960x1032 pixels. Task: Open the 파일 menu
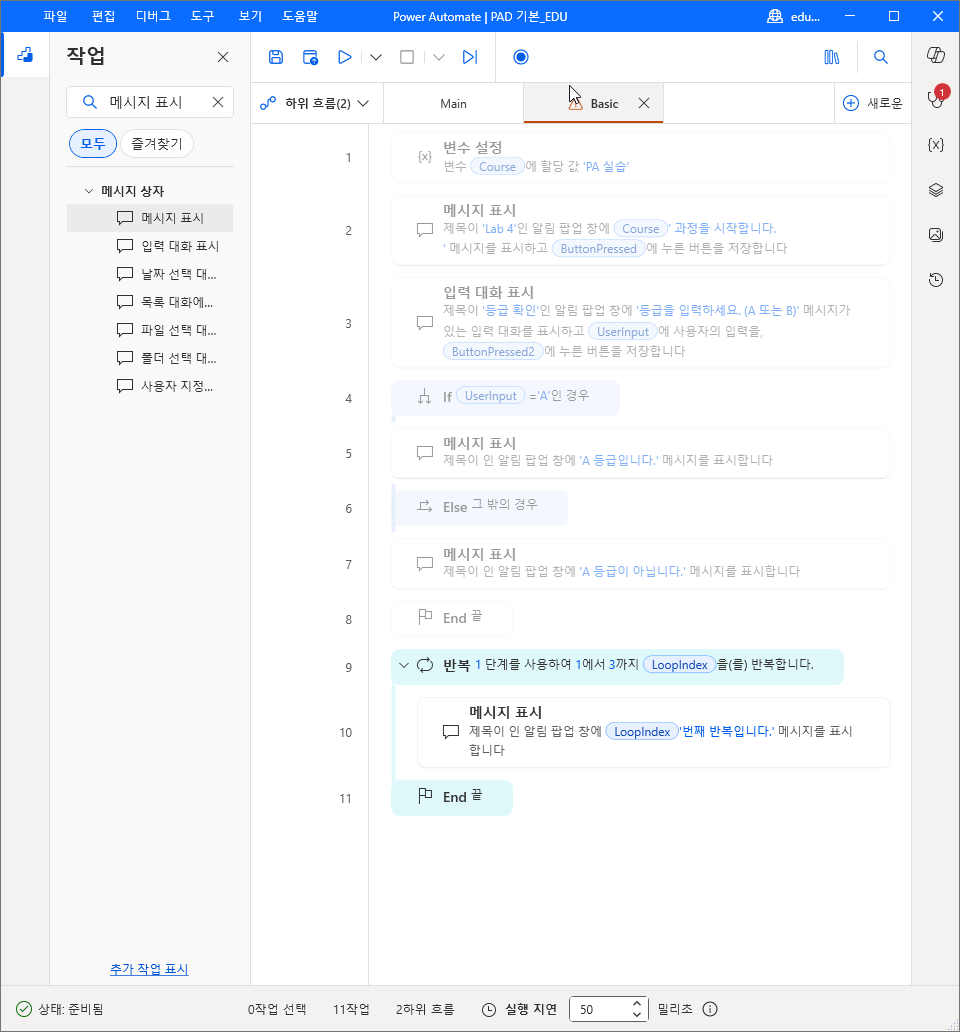55,16
